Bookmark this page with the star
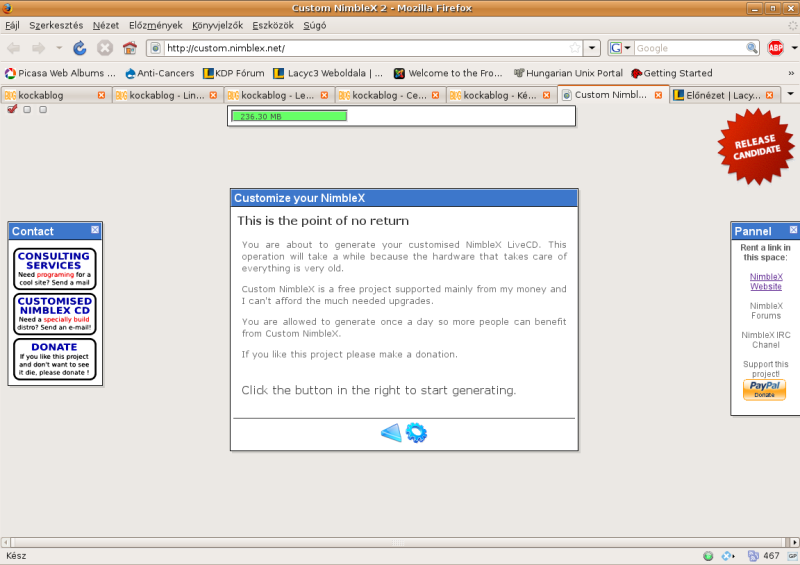The height and width of the screenshot is (565, 800). click(575, 48)
